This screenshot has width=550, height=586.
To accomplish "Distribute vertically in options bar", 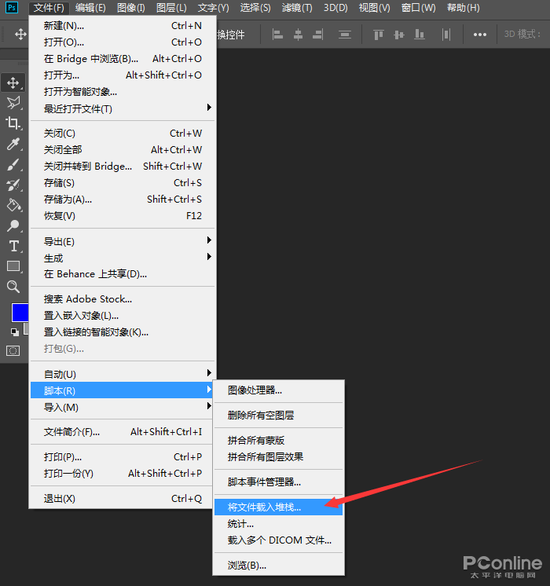I will click(344, 35).
